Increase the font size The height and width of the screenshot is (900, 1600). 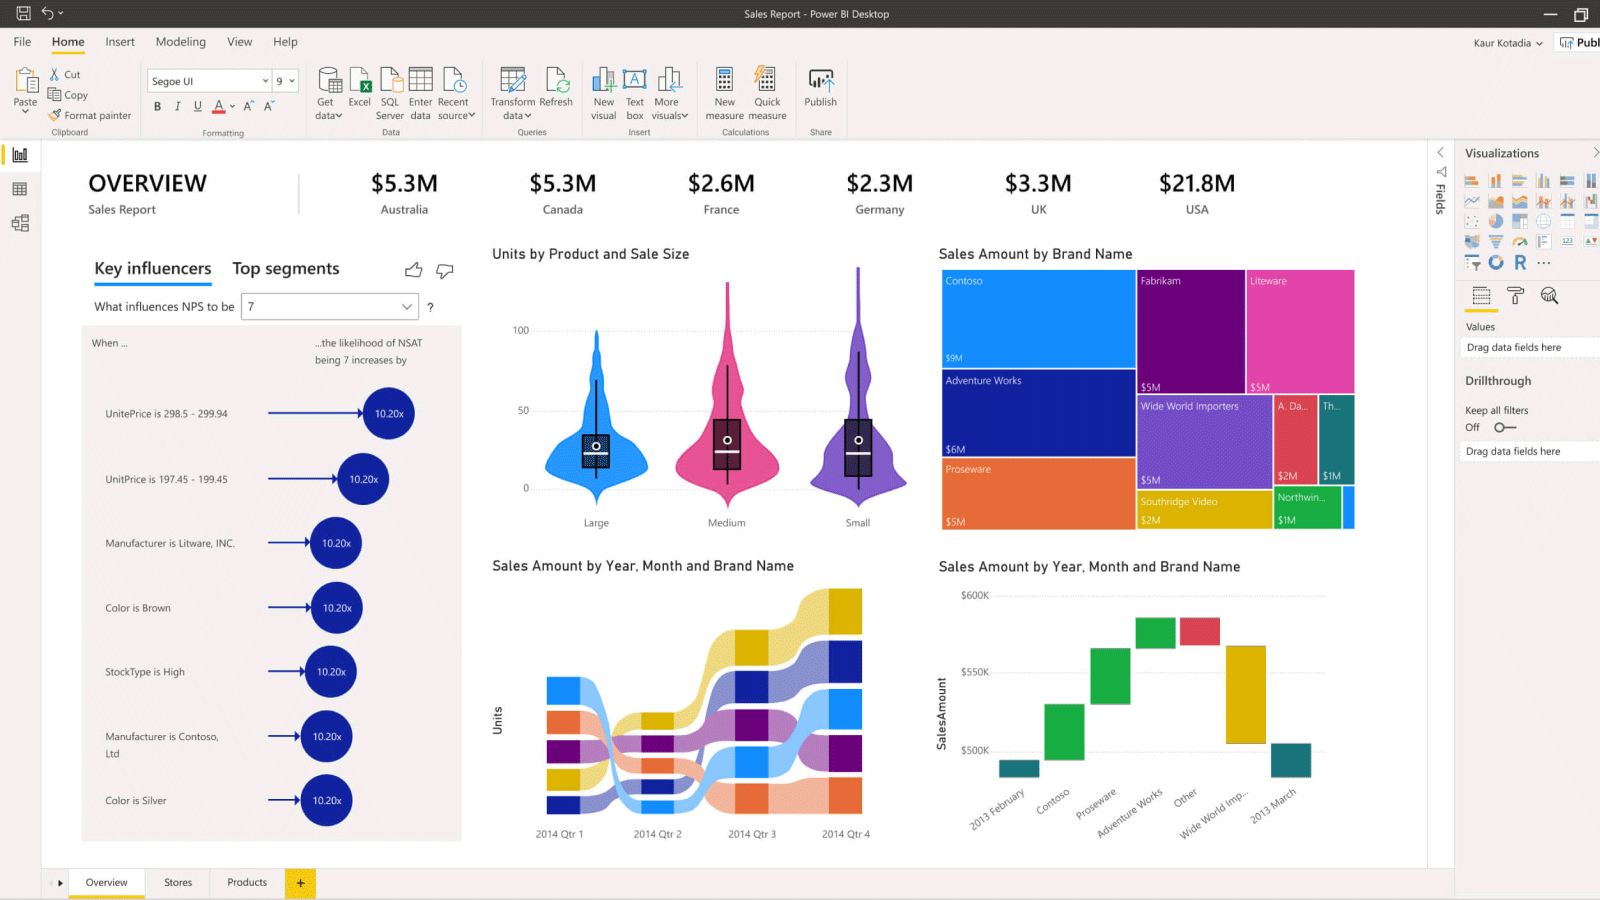[248, 106]
